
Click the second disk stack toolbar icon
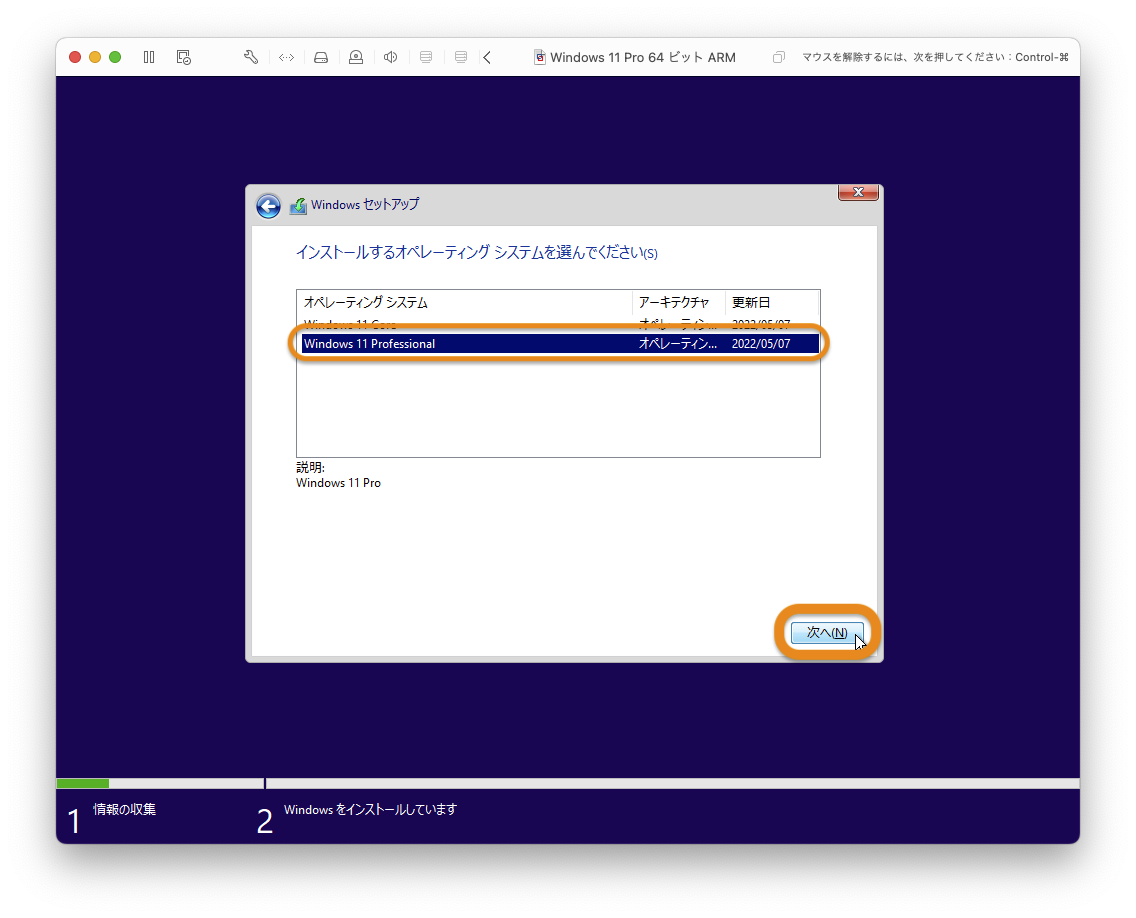[x=460, y=57]
